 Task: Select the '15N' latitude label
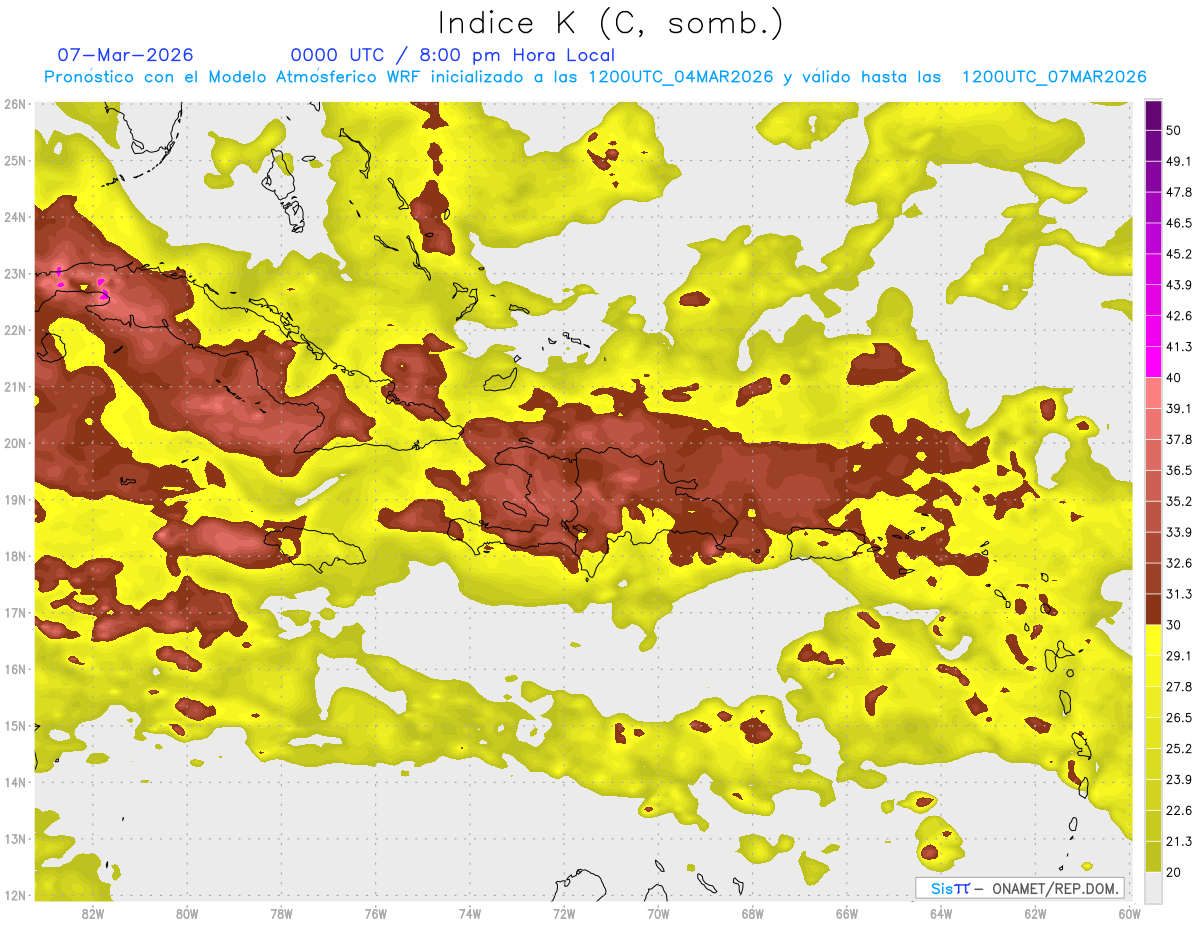[15, 725]
